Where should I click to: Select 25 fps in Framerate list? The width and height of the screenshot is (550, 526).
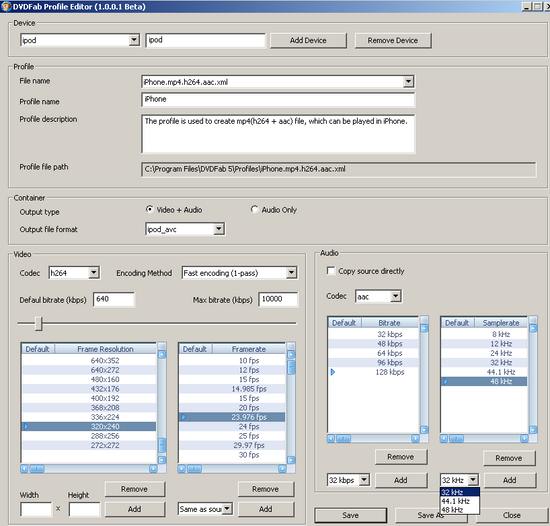click(232, 436)
